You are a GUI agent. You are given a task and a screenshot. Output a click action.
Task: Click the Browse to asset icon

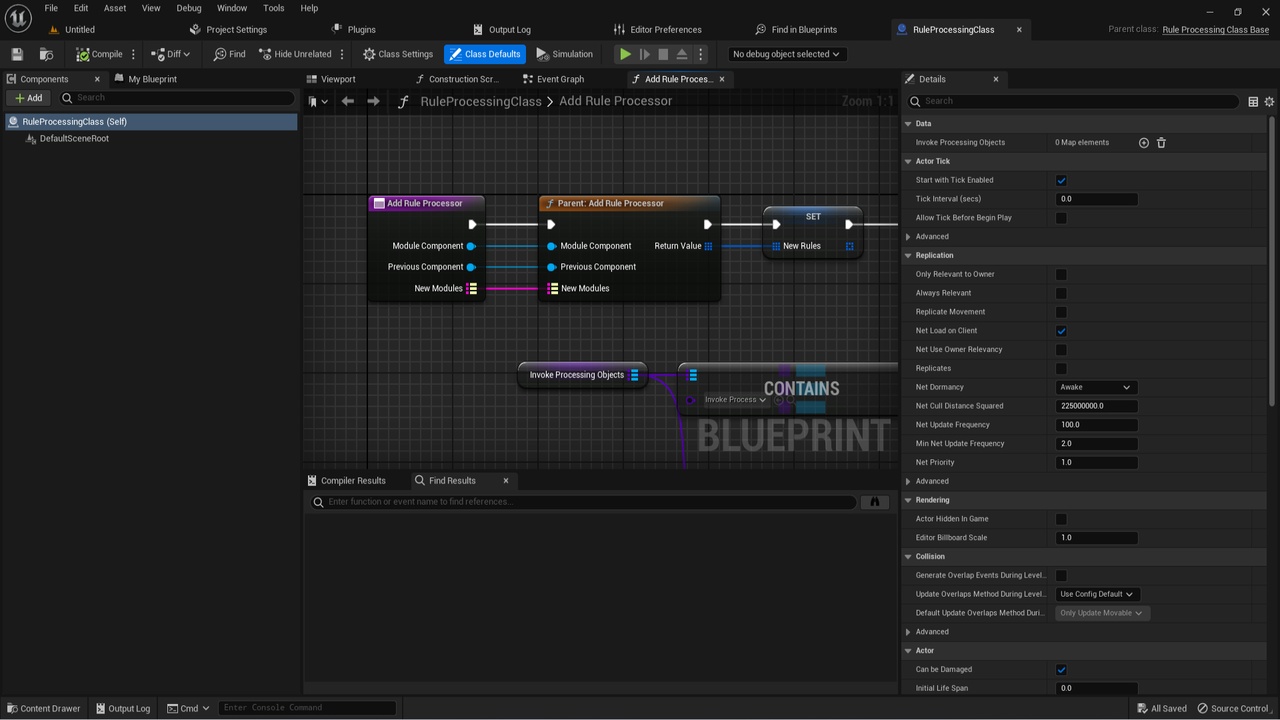(x=46, y=54)
